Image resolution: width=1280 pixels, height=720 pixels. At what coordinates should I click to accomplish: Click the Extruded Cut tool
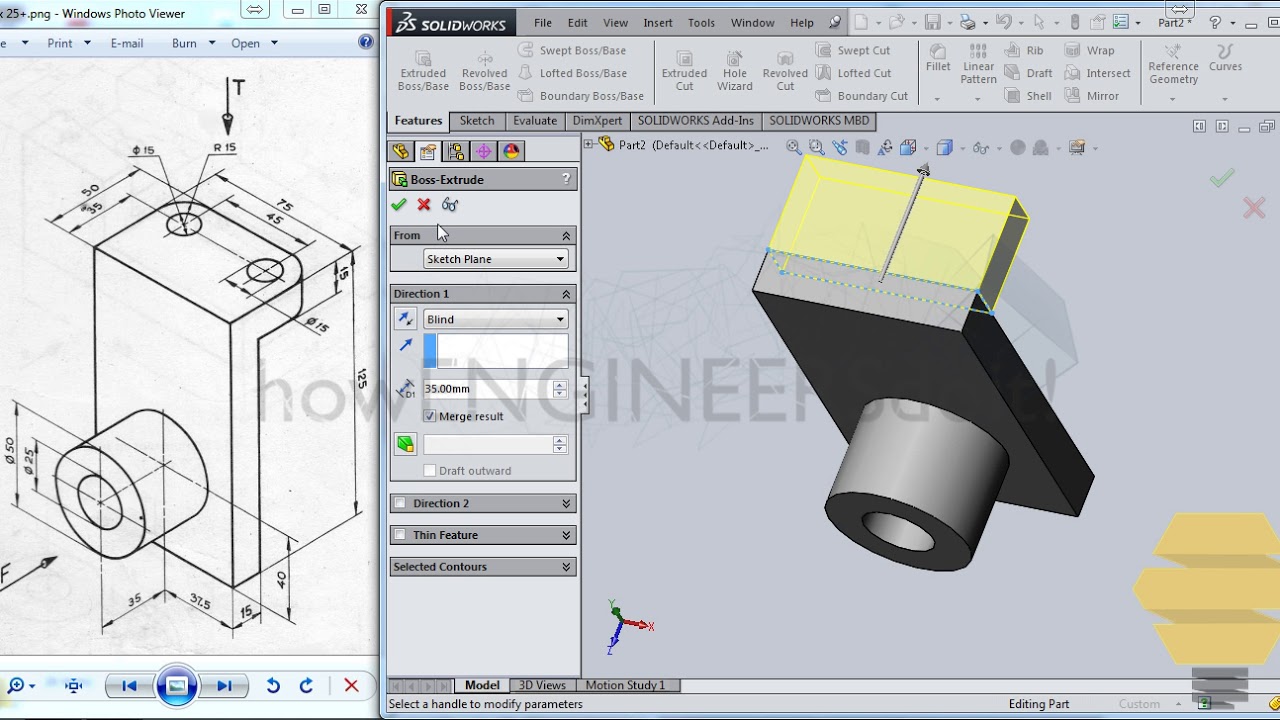coord(684,70)
